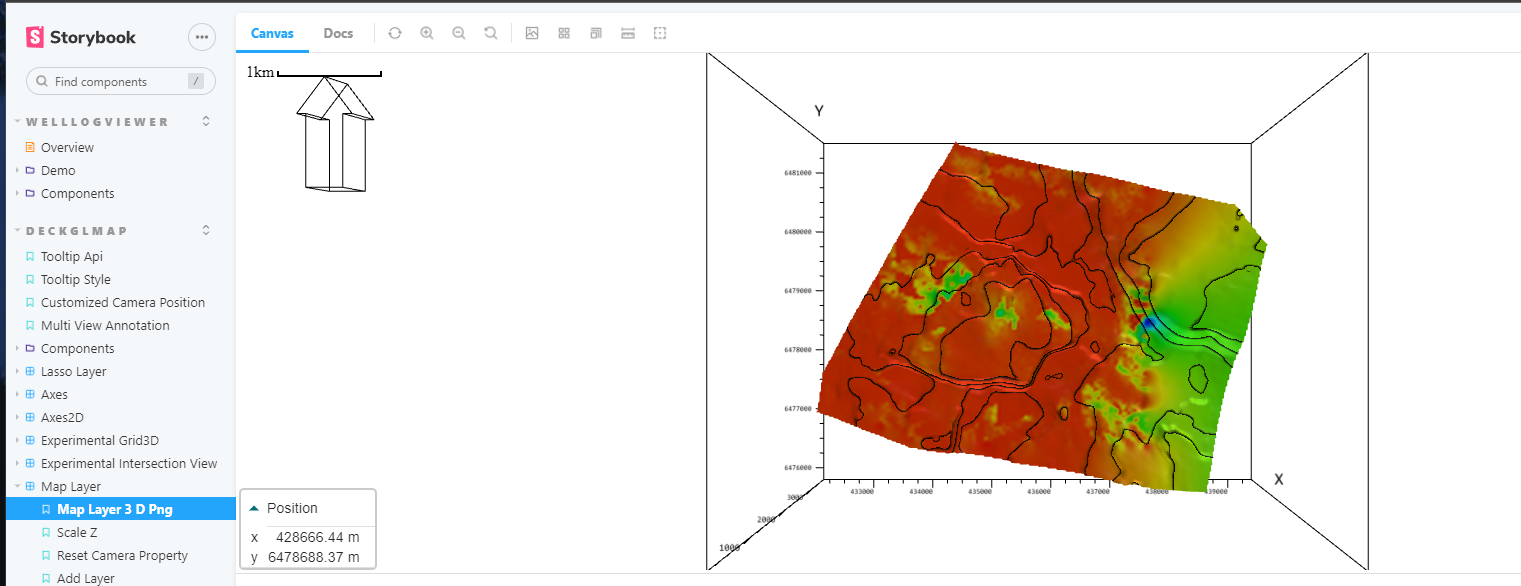1521x586 pixels.
Task: Open the sidebar overflow menu
Action: [201, 36]
